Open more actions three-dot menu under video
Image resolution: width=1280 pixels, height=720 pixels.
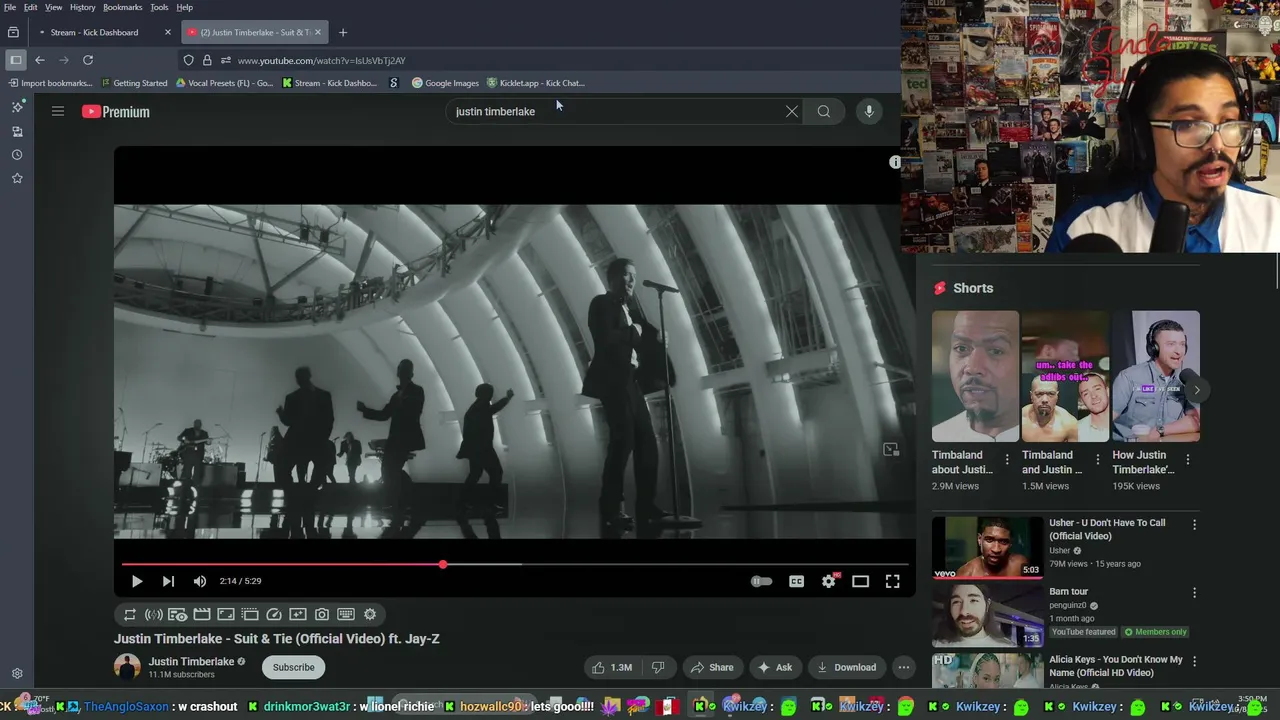point(904,667)
